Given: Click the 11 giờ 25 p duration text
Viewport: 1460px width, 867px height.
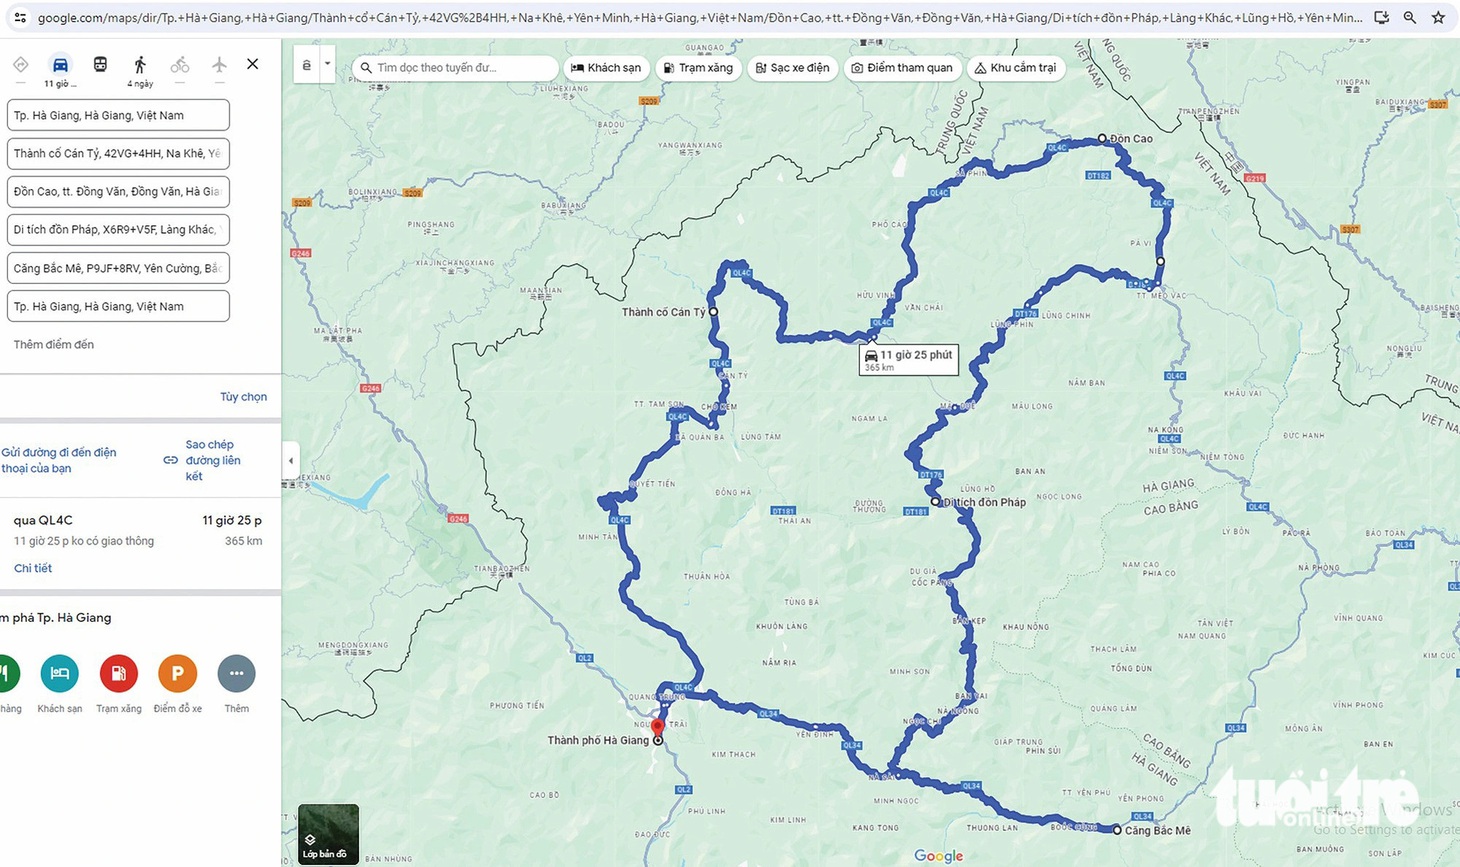Looking at the screenshot, I should pyautogui.click(x=232, y=520).
